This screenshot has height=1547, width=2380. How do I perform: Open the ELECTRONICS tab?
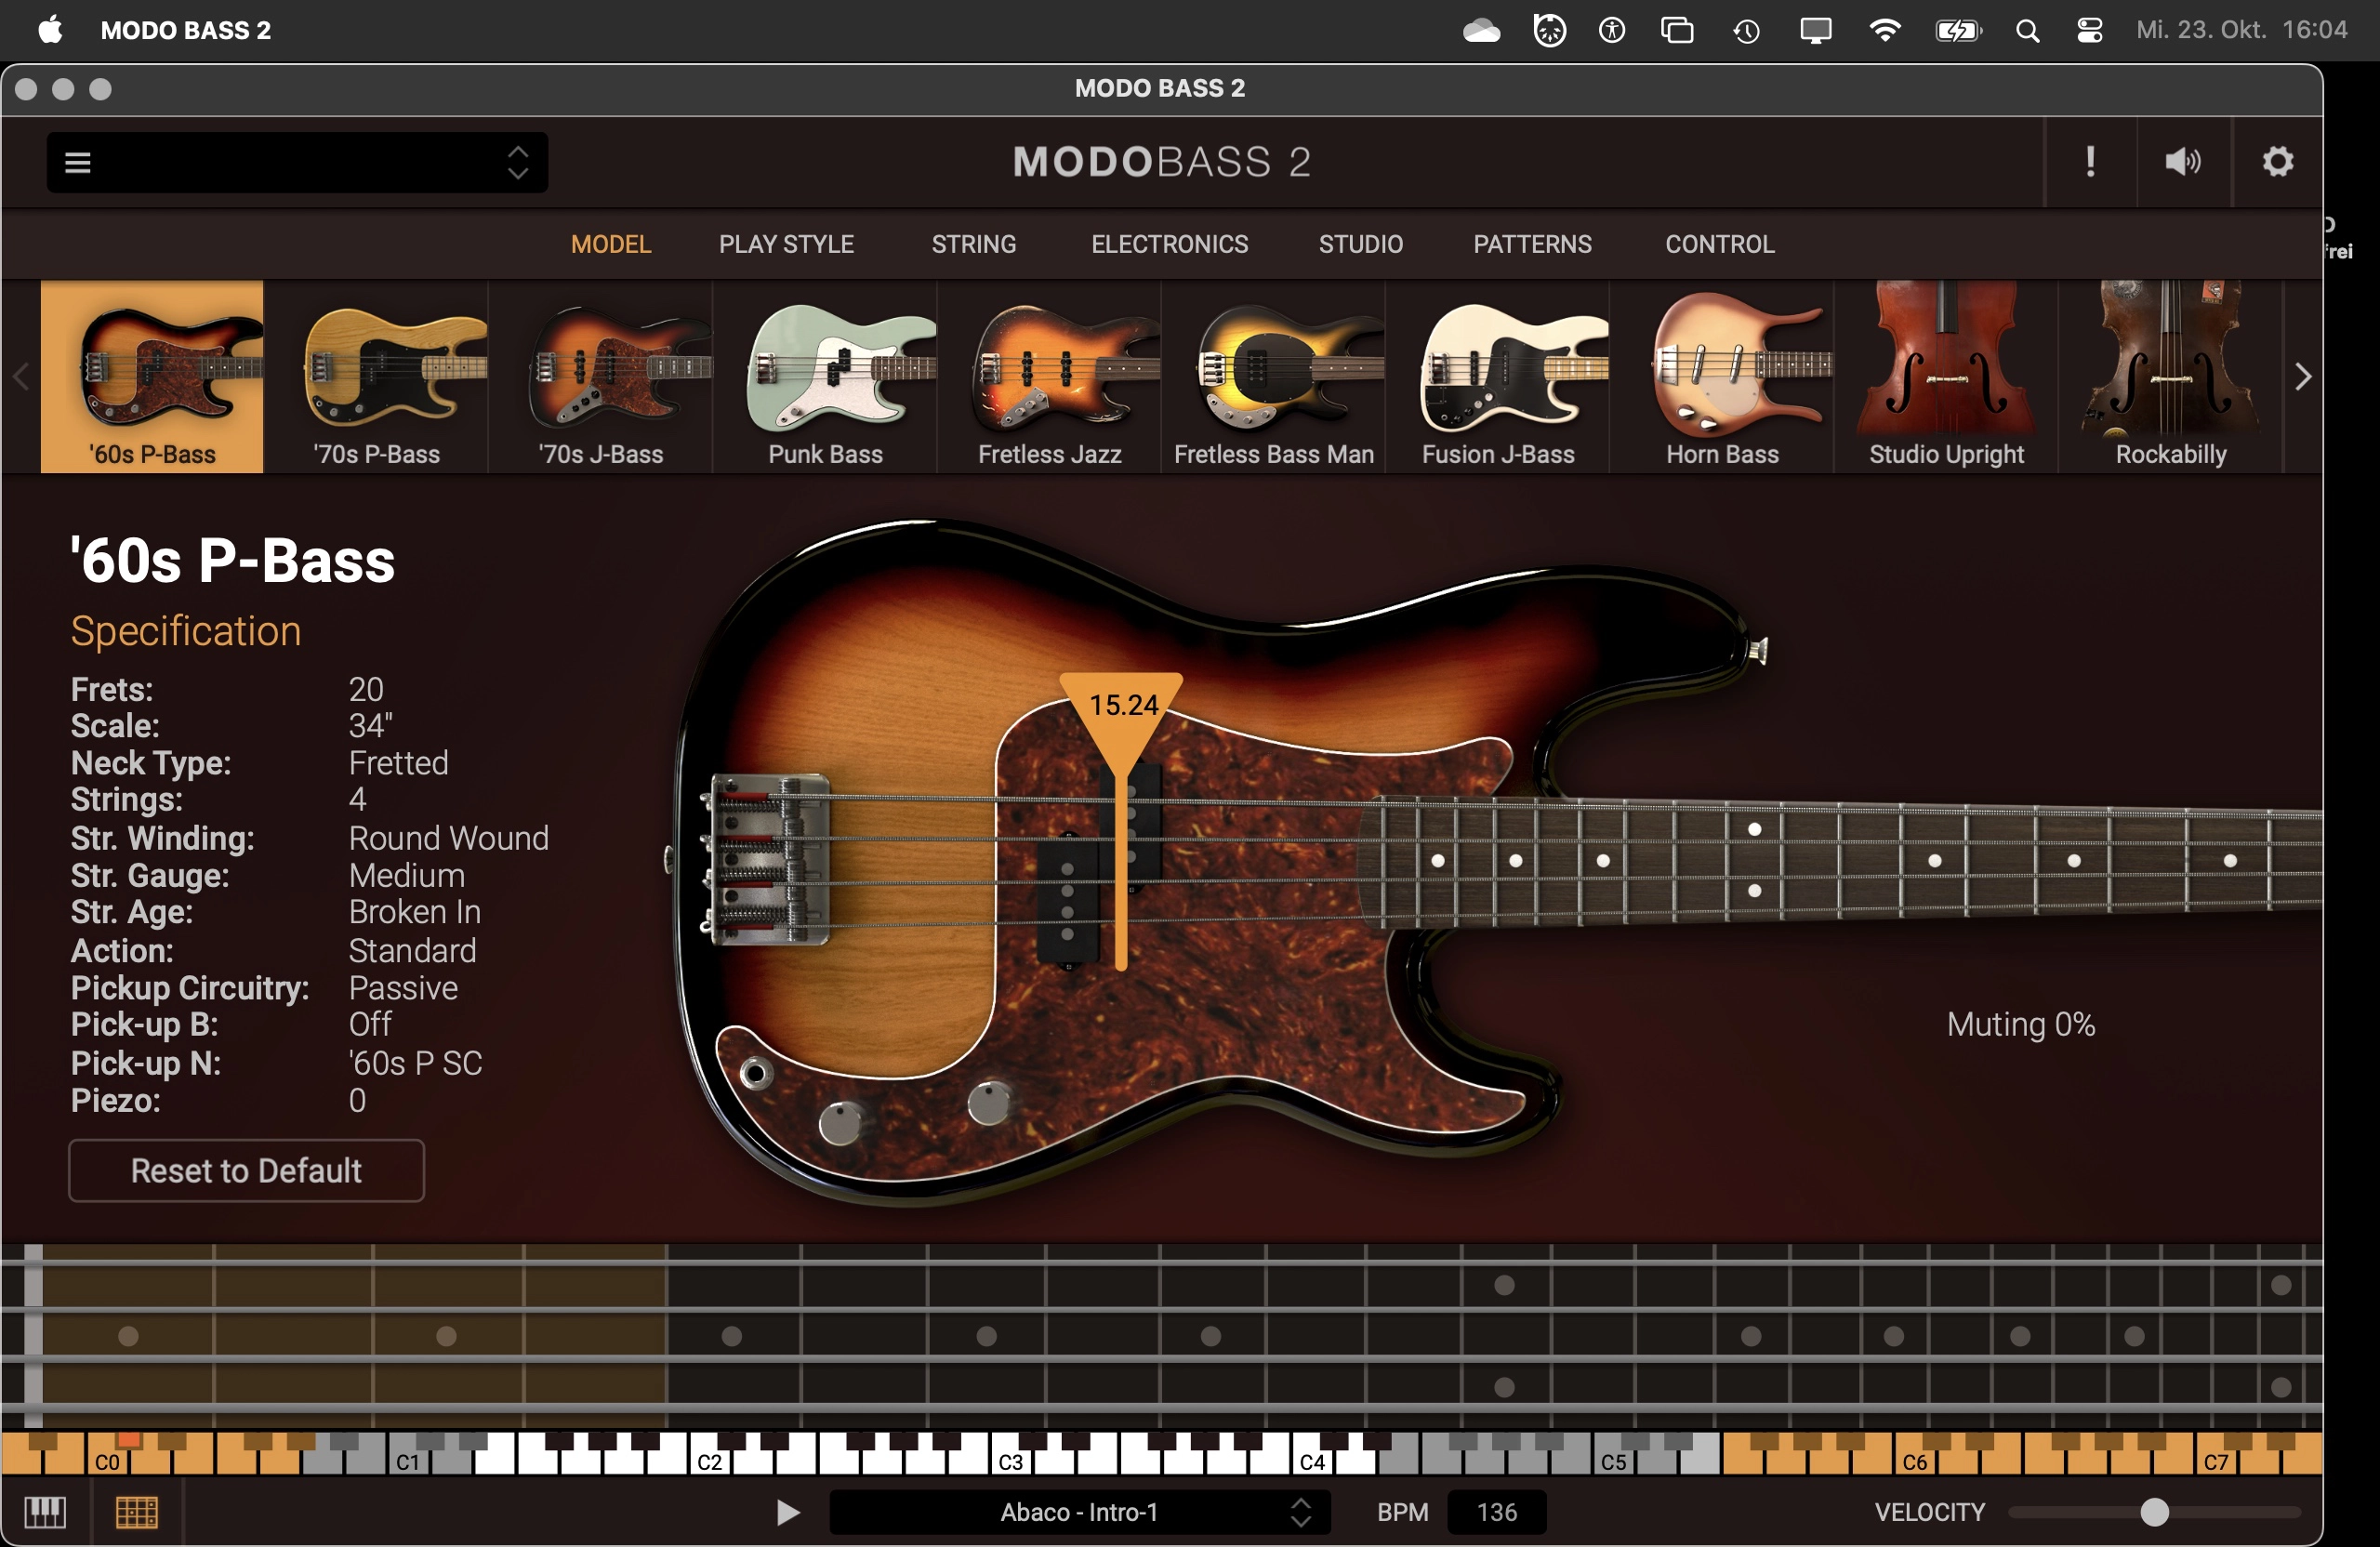tap(1169, 244)
